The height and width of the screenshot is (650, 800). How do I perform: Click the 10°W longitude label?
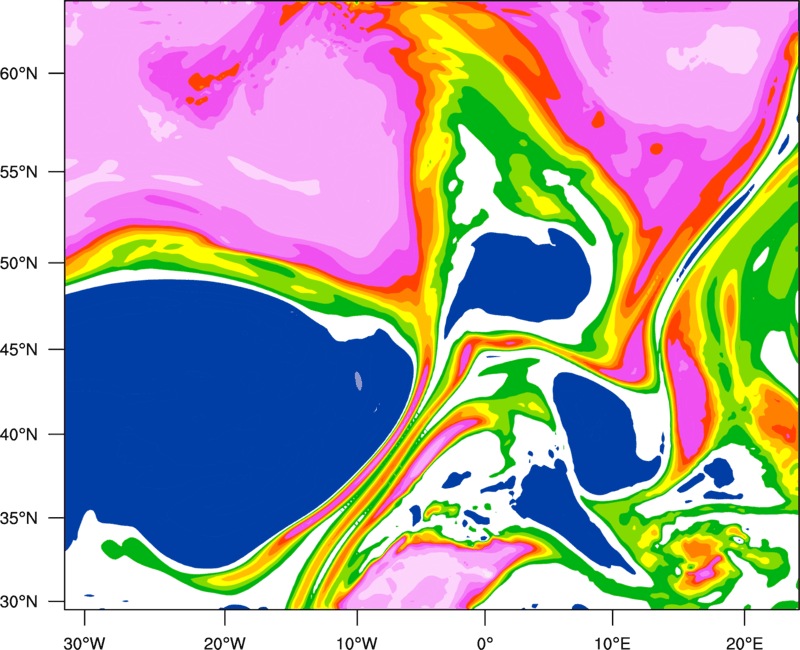(357, 643)
